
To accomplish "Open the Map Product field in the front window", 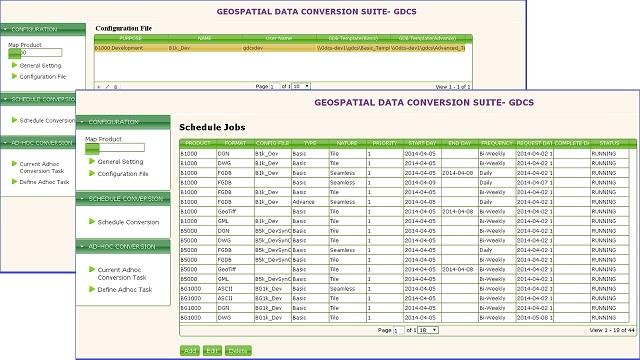I will pyautogui.click(x=115, y=148).
